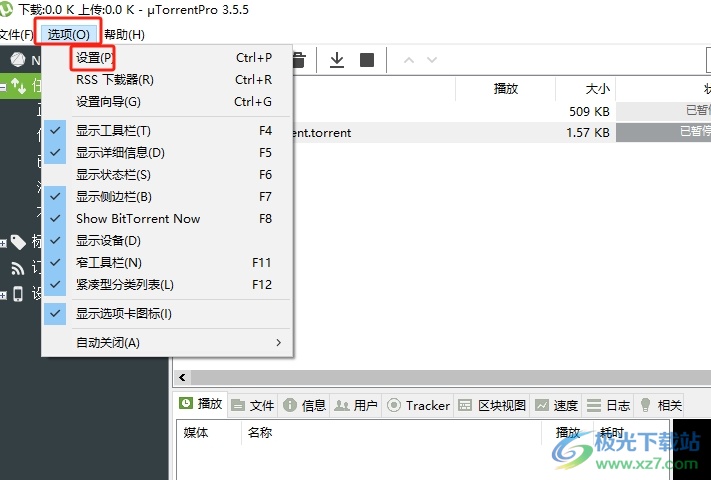Image resolution: width=711 pixels, height=480 pixels.
Task: Switch to the 文件 tab
Action: (x=253, y=405)
